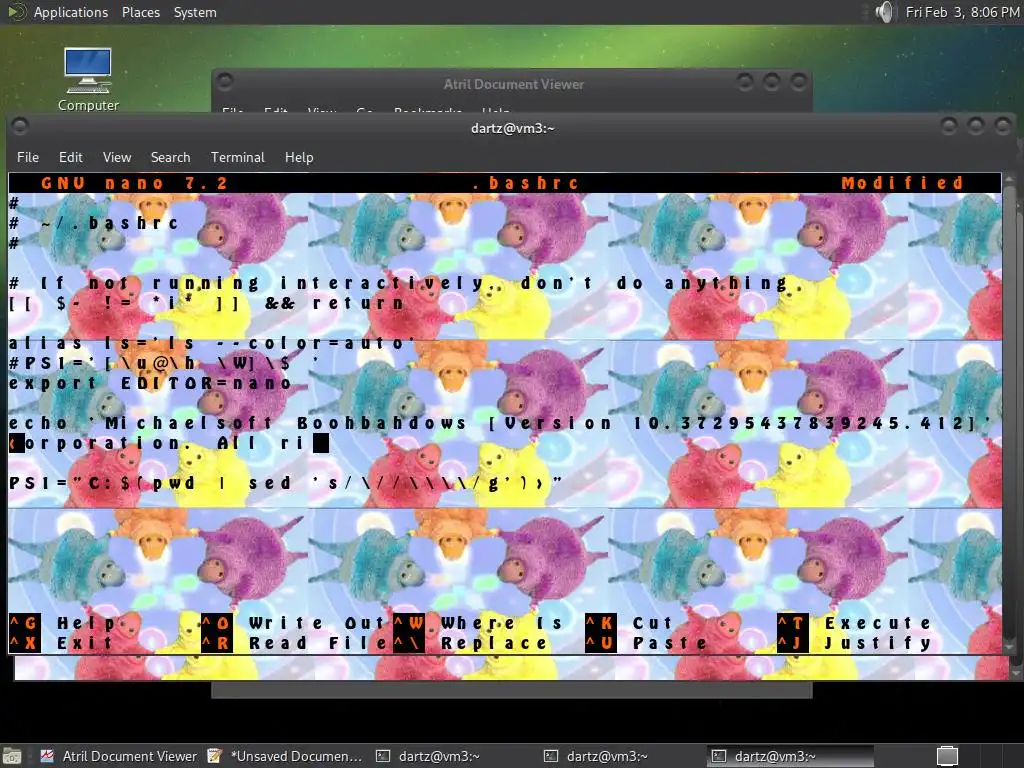
Task: Open the Computer desktop icon
Action: (x=88, y=80)
